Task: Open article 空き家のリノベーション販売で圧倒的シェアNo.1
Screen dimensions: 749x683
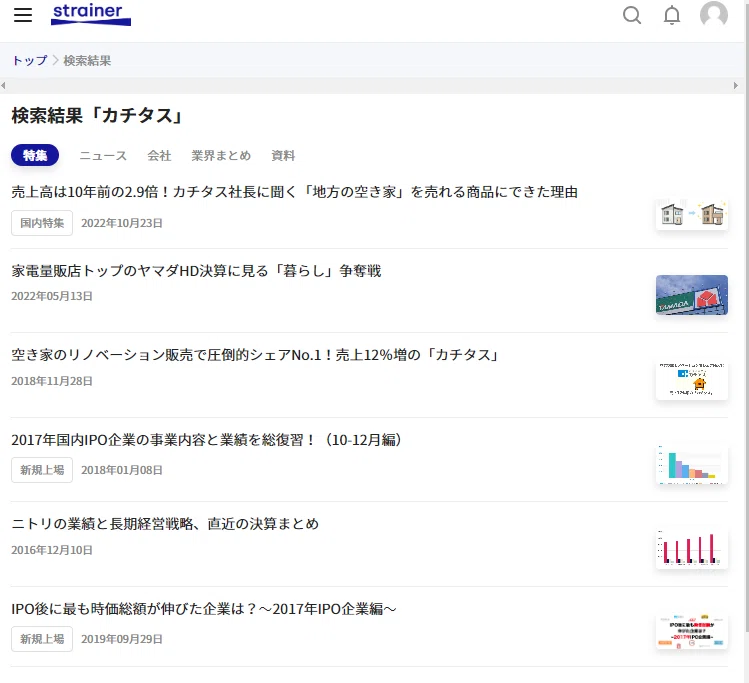Action: (255, 355)
